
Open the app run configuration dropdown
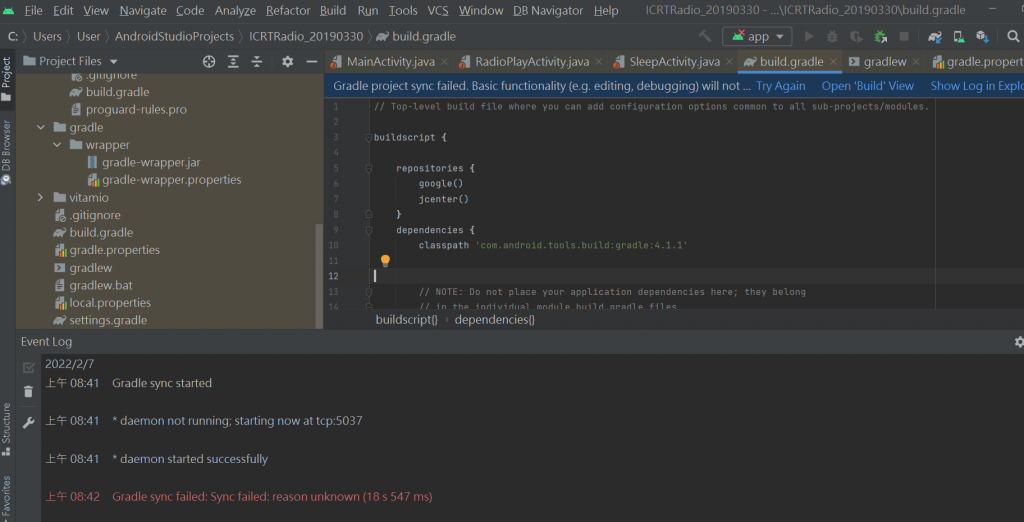point(758,37)
